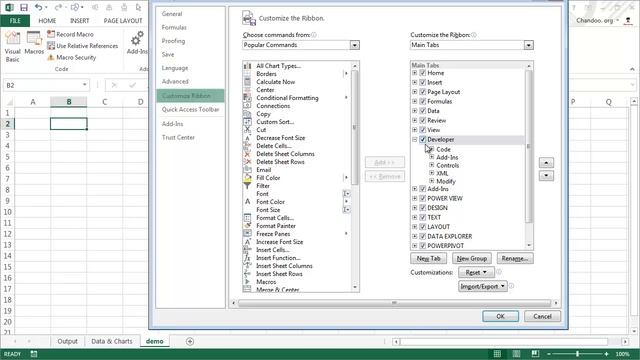The image size is (640, 360).
Task: Click the Cancel button
Action: click(542, 316)
